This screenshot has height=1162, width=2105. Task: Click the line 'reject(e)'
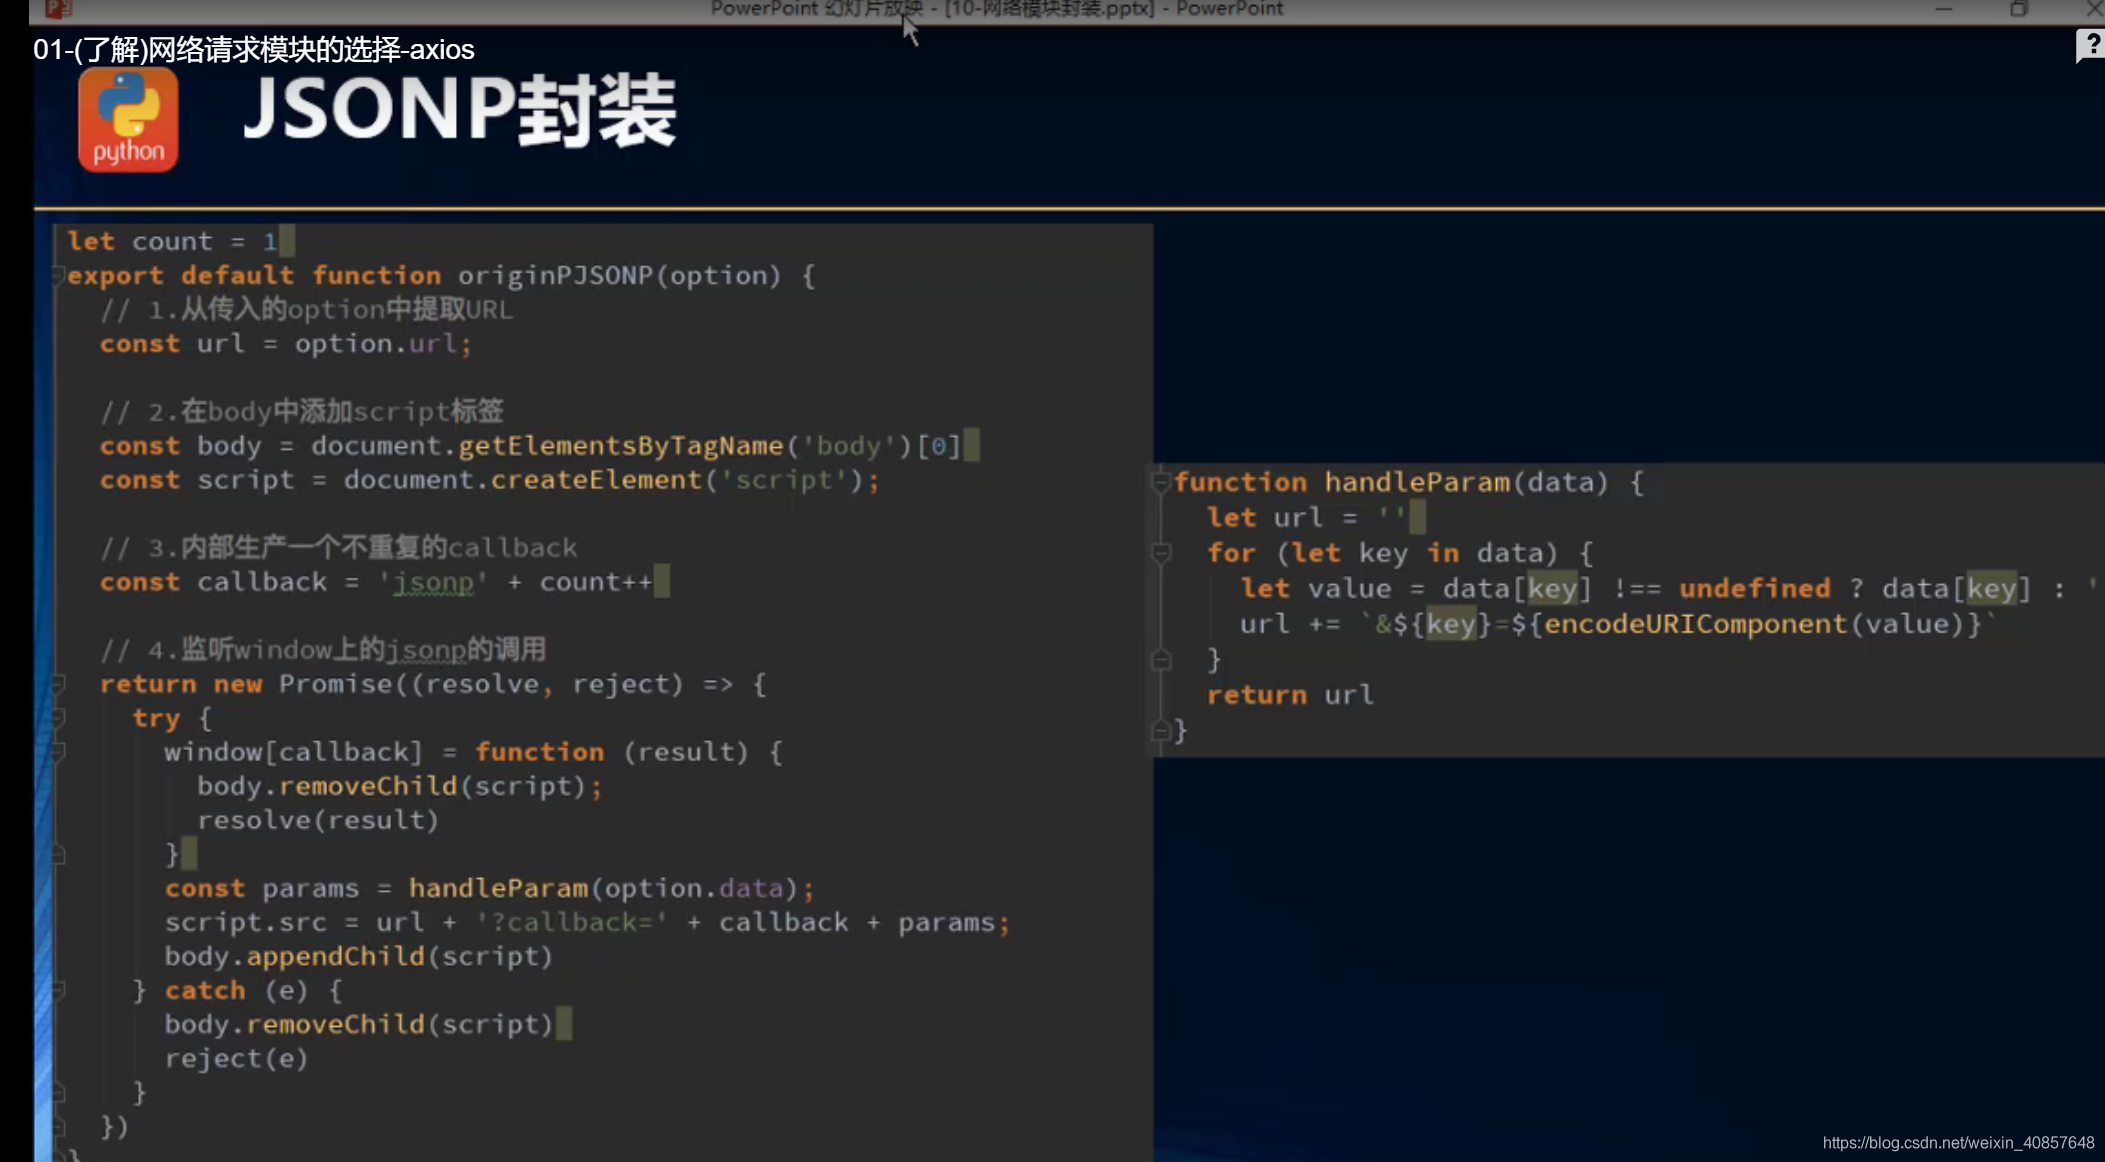click(236, 1058)
